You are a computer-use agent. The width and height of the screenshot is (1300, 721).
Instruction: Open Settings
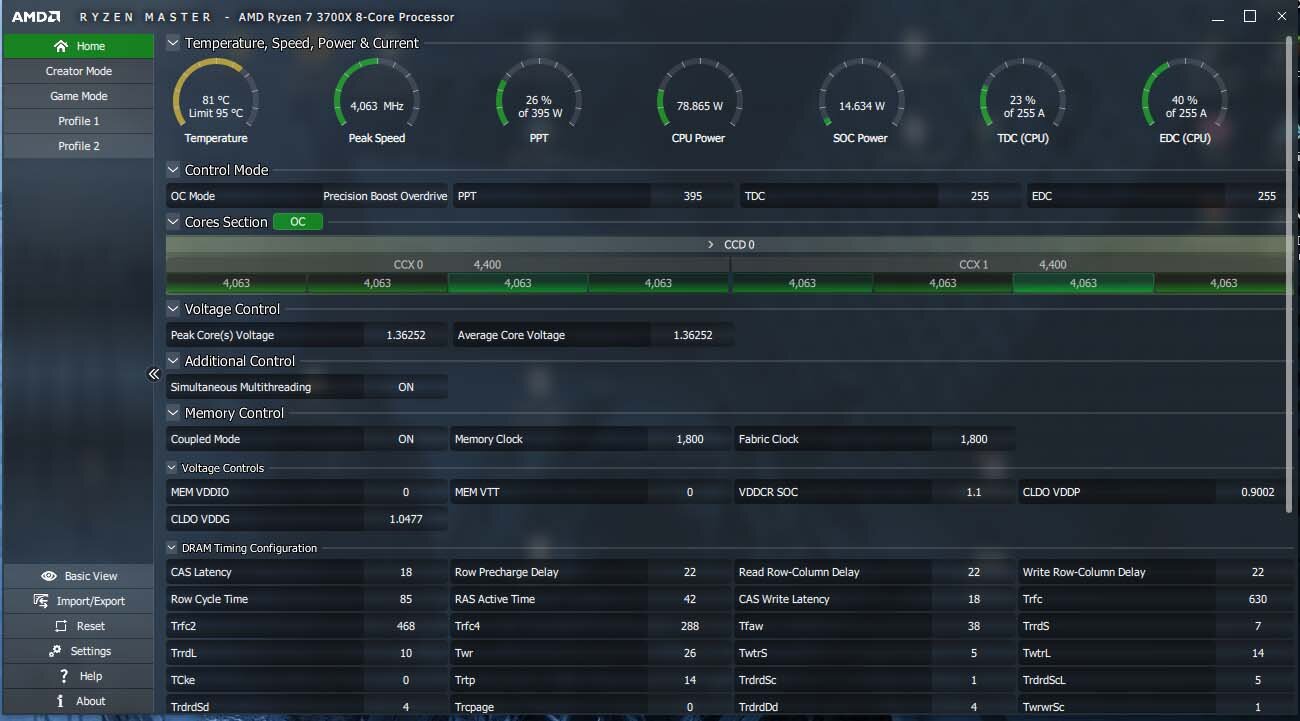(x=78, y=651)
